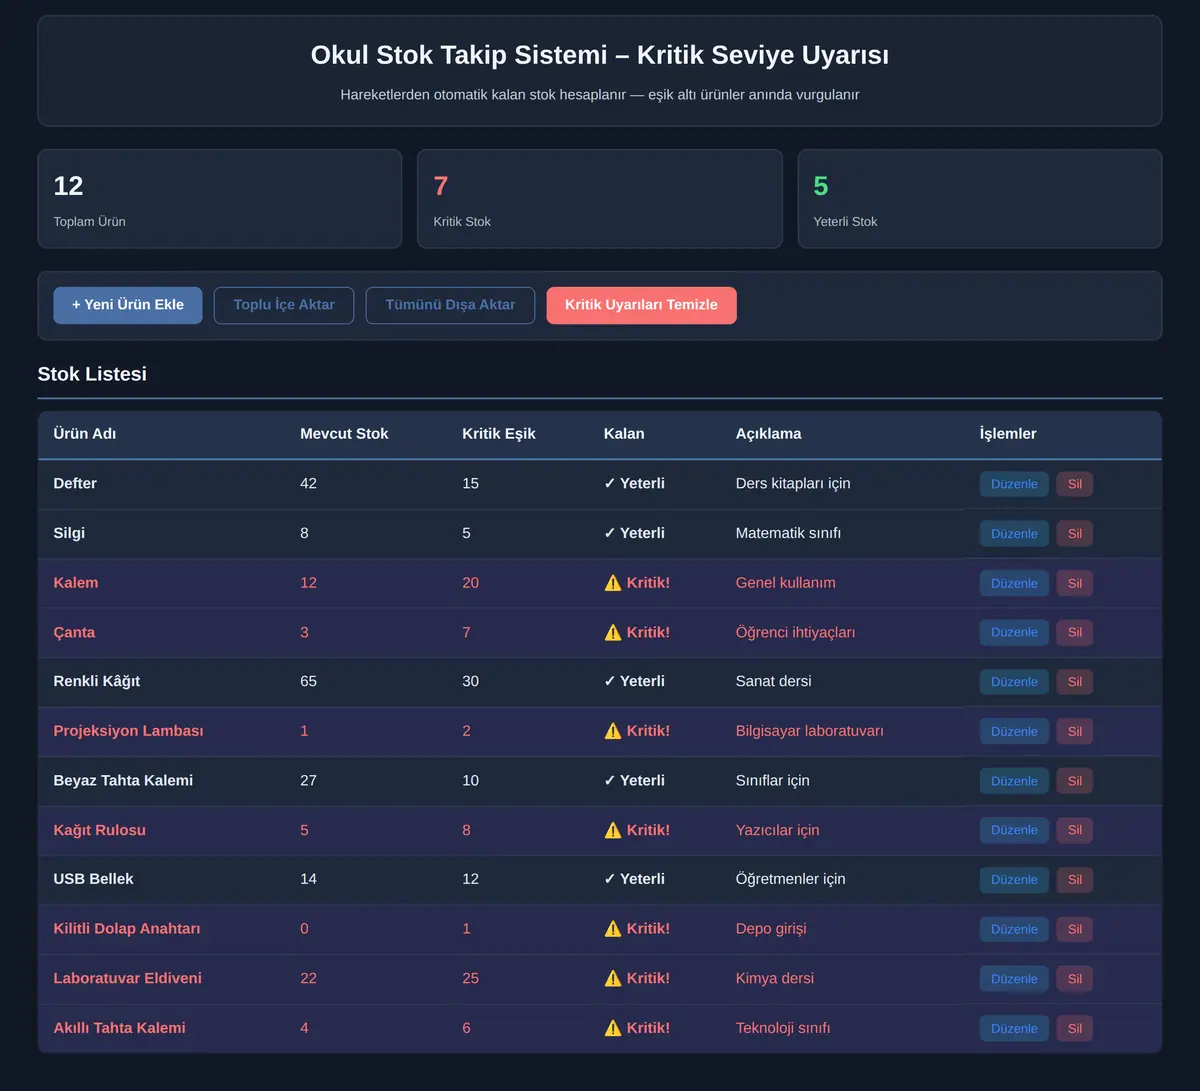
Task: Edit the Defter row
Action: 1014,484
